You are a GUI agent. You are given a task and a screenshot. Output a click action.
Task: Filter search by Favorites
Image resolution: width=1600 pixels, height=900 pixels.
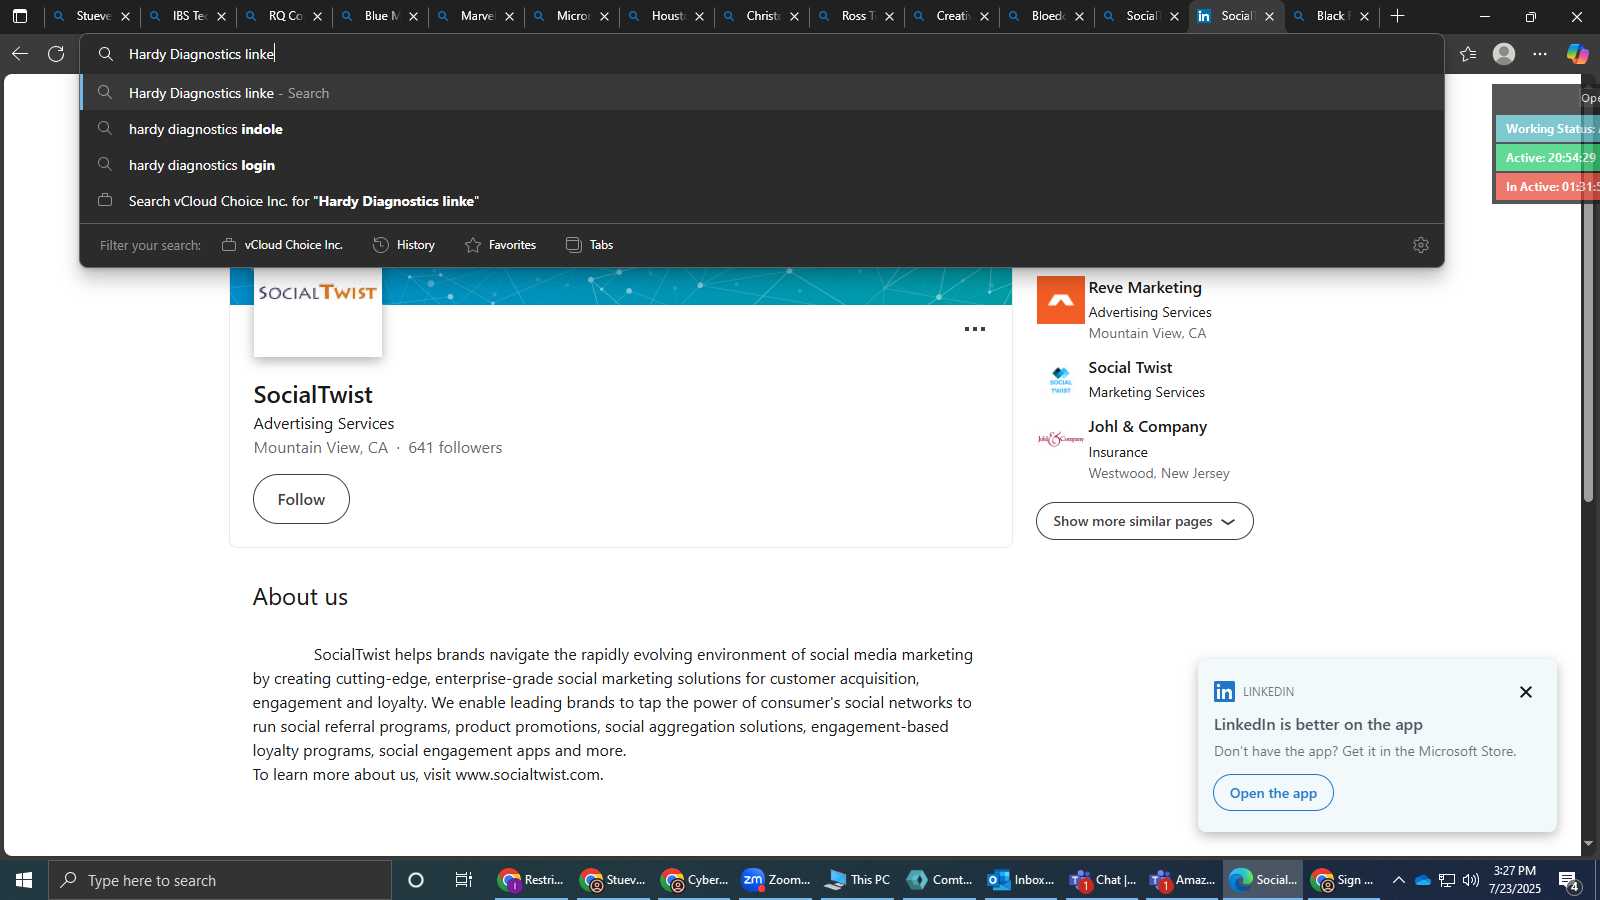[x=501, y=245]
